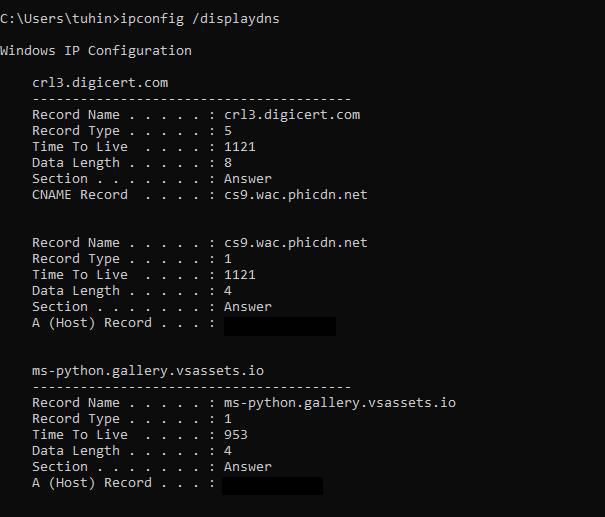Screen dimensions: 605x517
Task: Select the Windows IP Configuration line
Action: [x=96, y=50]
